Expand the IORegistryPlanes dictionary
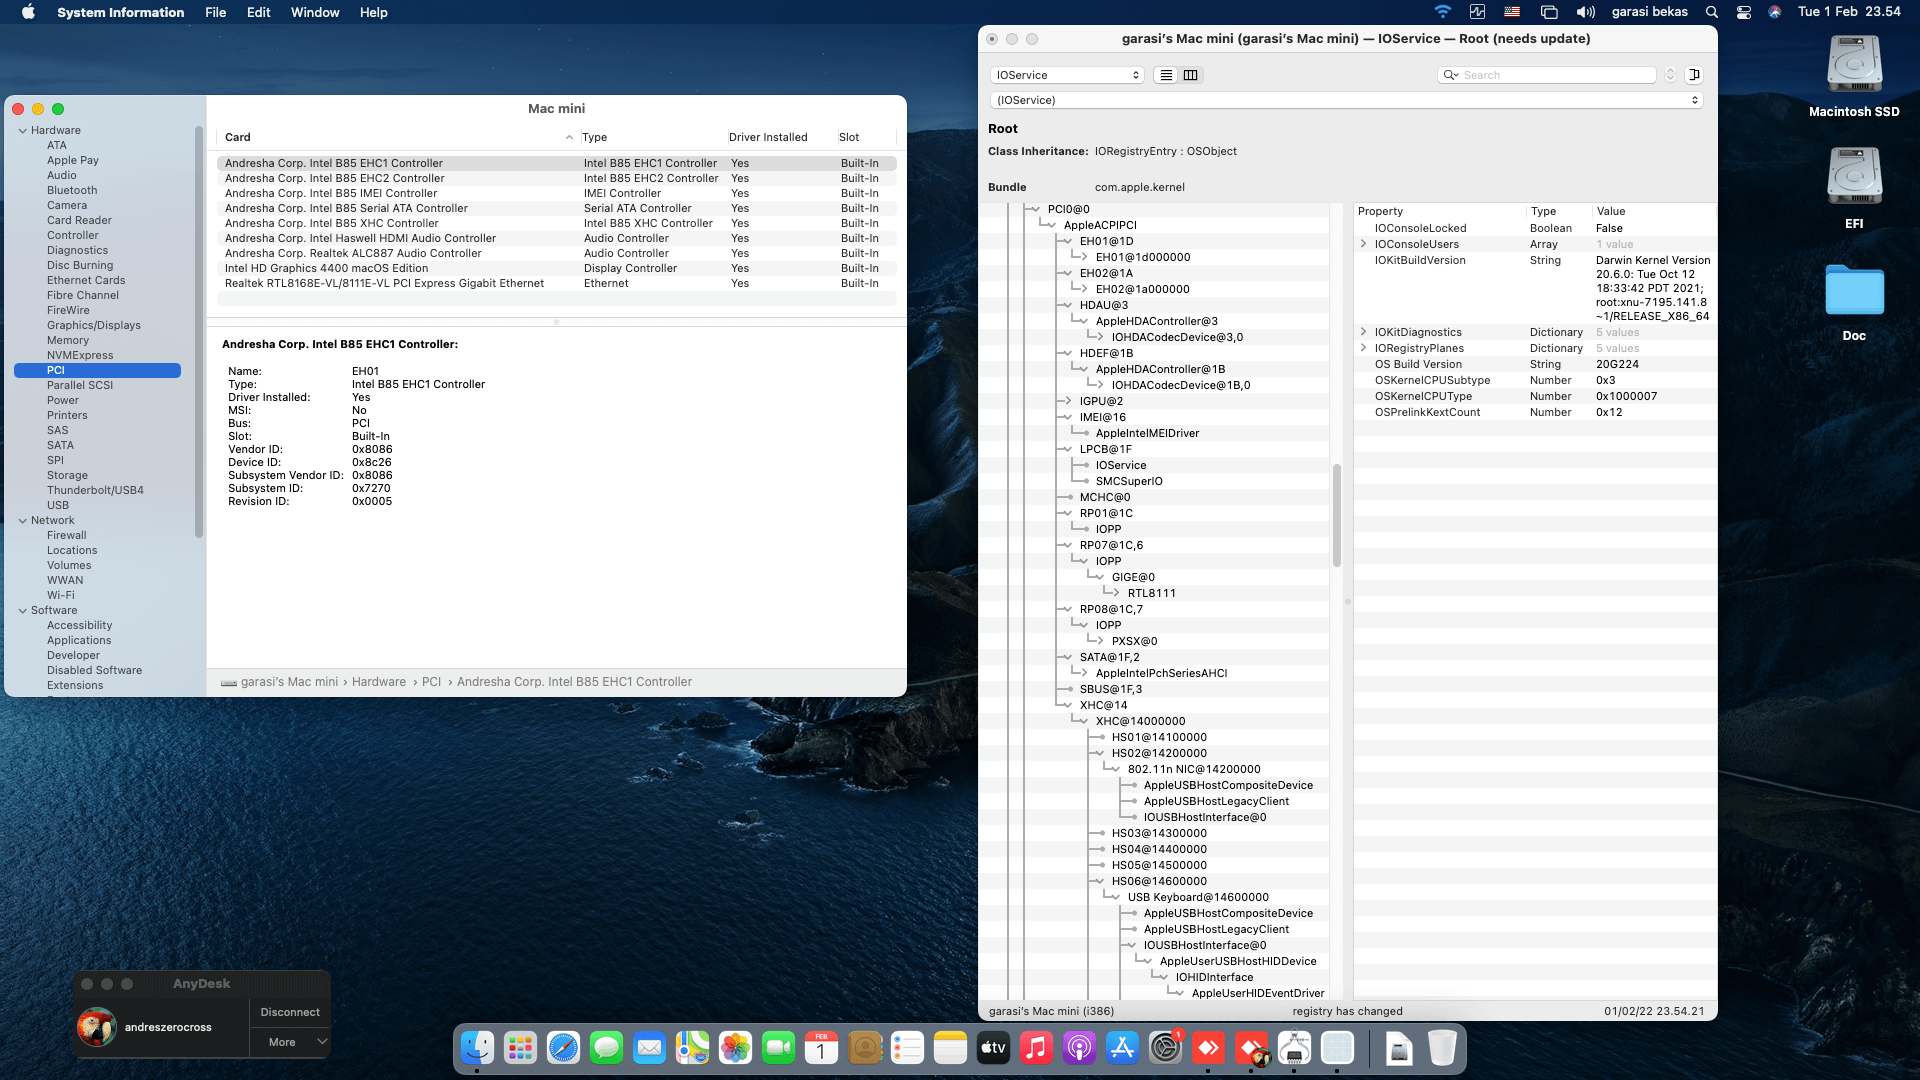The height and width of the screenshot is (1080, 1920). 1364,348
